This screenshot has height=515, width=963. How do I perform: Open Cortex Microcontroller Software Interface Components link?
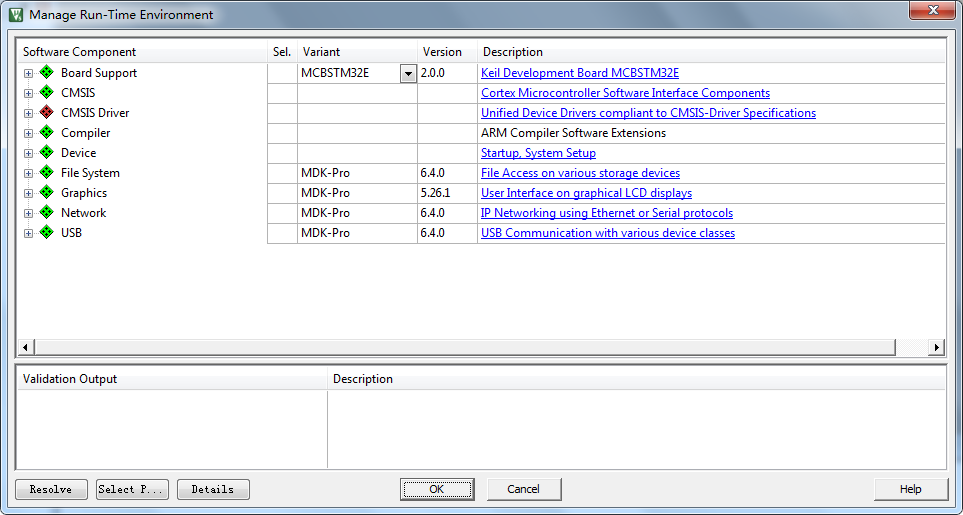[625, 93]
